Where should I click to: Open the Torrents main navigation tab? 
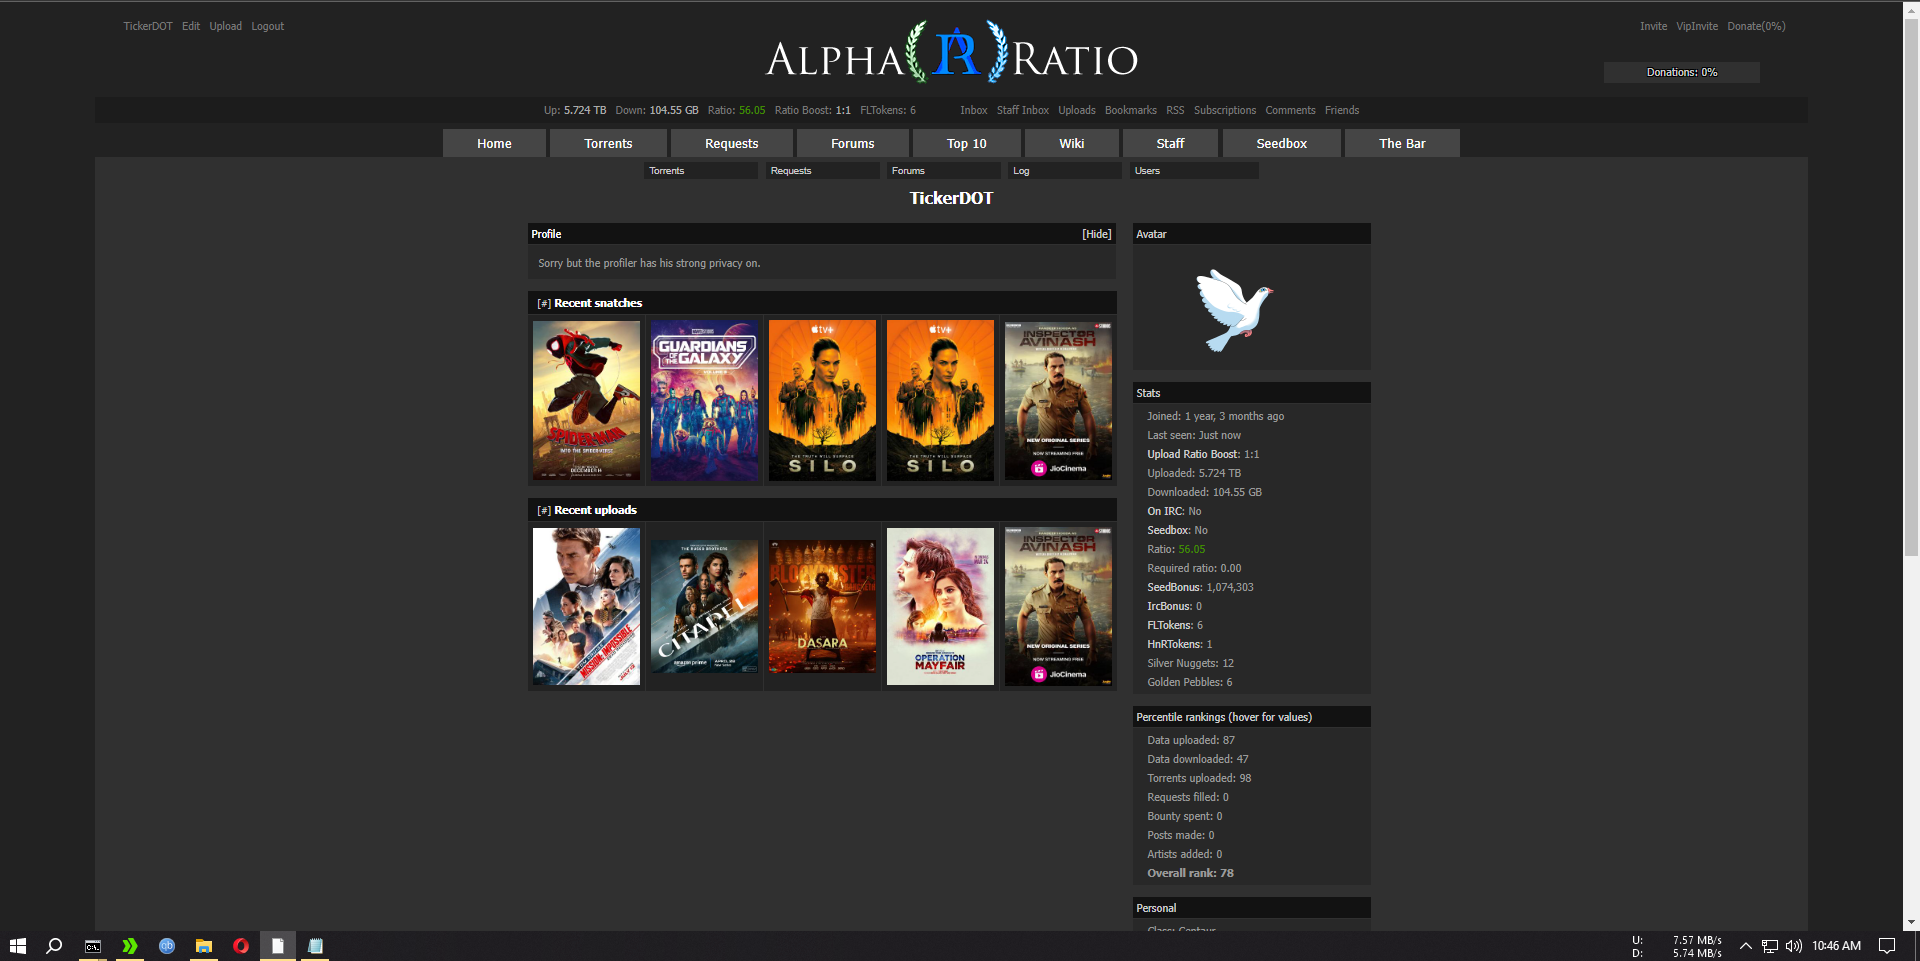(608, 143)
